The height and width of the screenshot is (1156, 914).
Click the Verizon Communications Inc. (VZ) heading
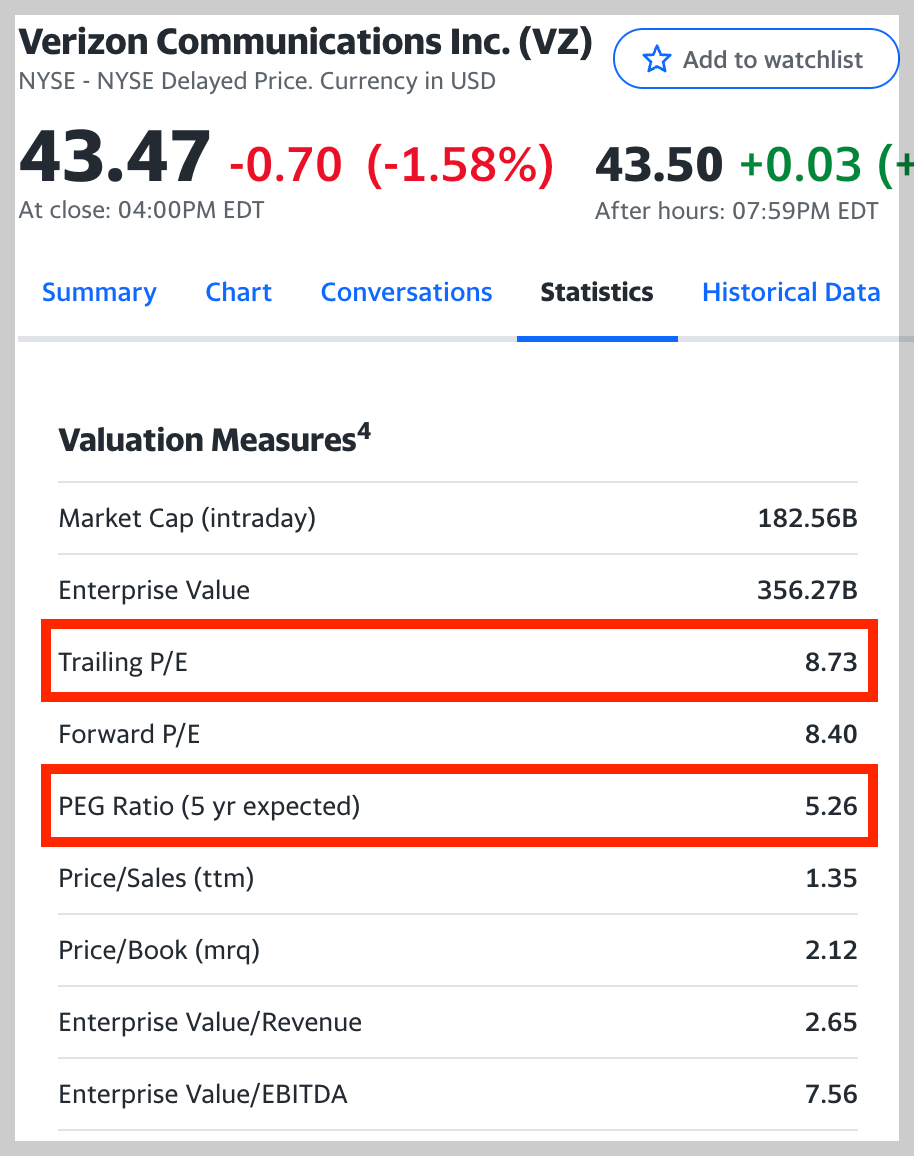(306, 44)
